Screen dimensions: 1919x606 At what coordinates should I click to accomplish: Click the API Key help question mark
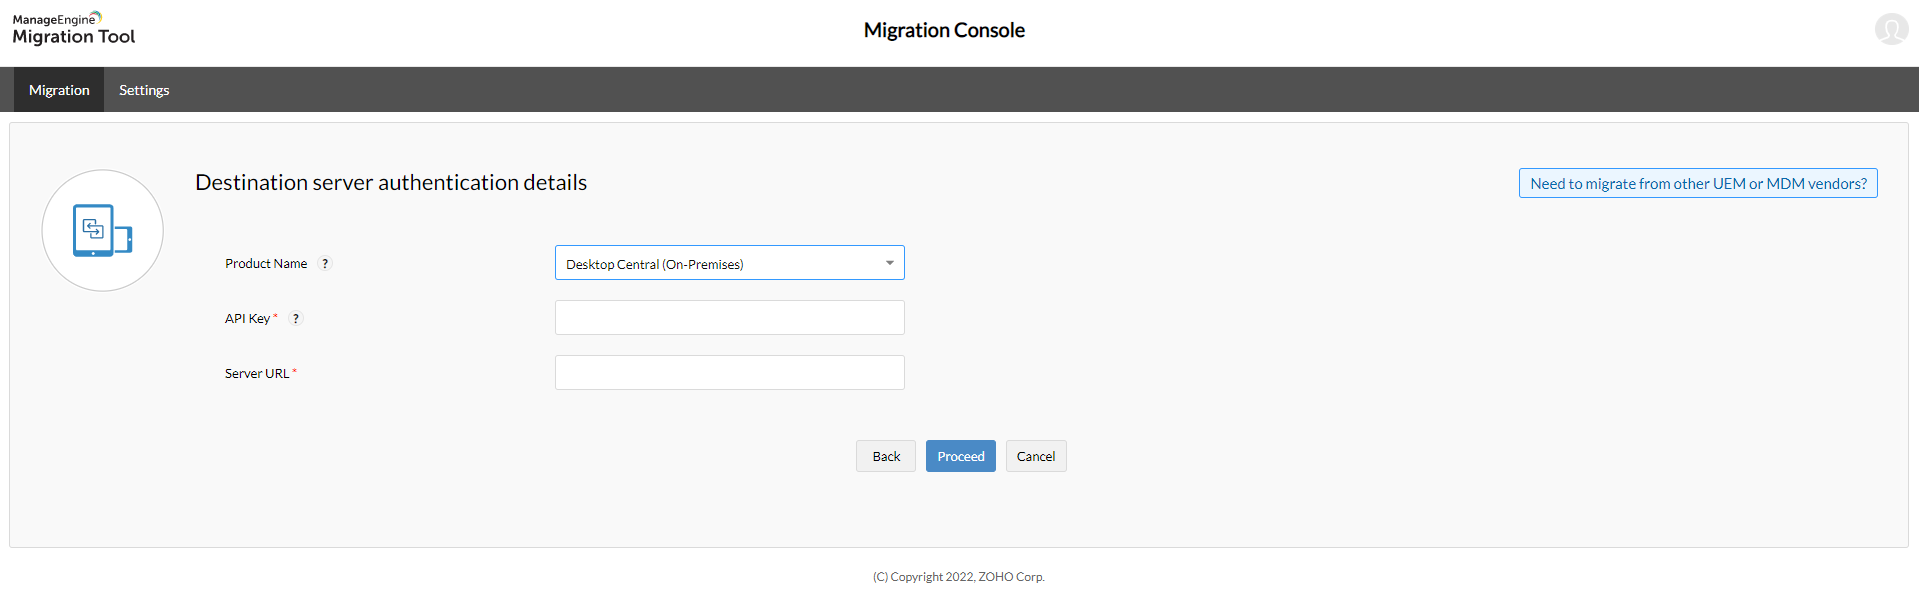point(295,319)
